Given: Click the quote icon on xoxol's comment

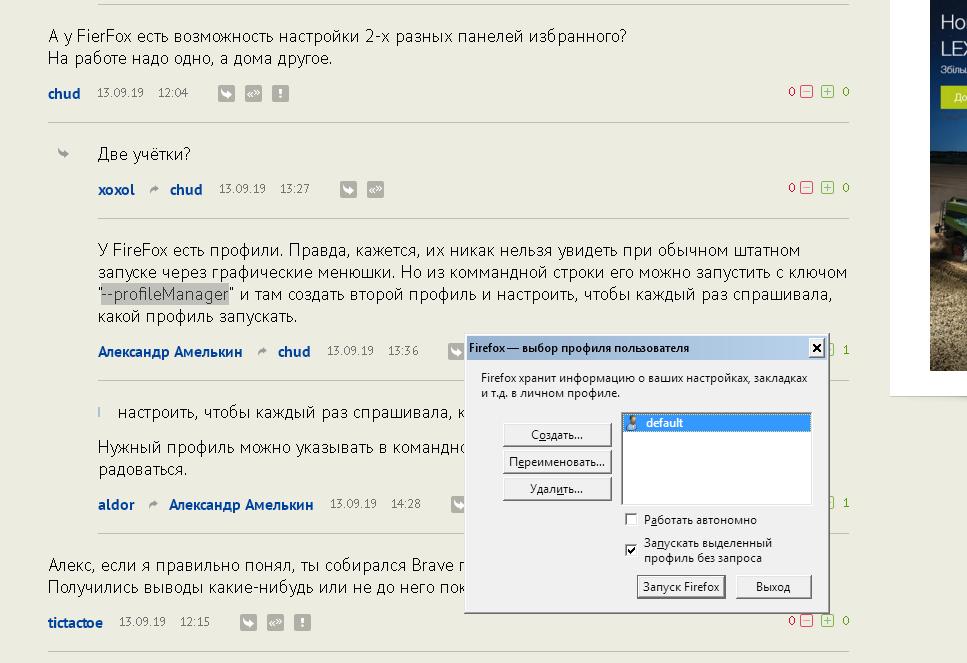Looking at the screenshot, I should pos(375,189).
